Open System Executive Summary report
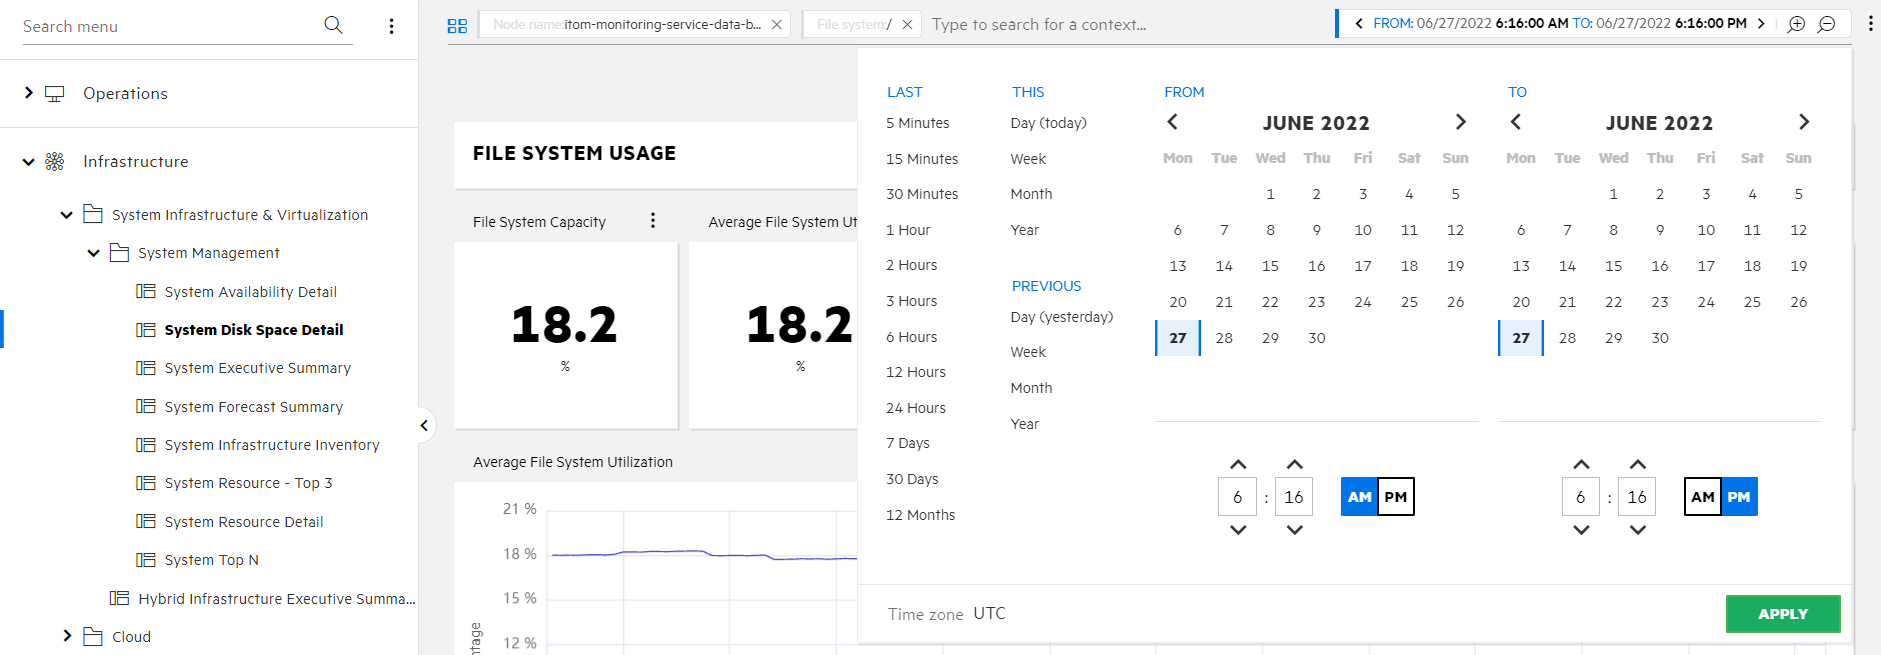 (257, 368)
